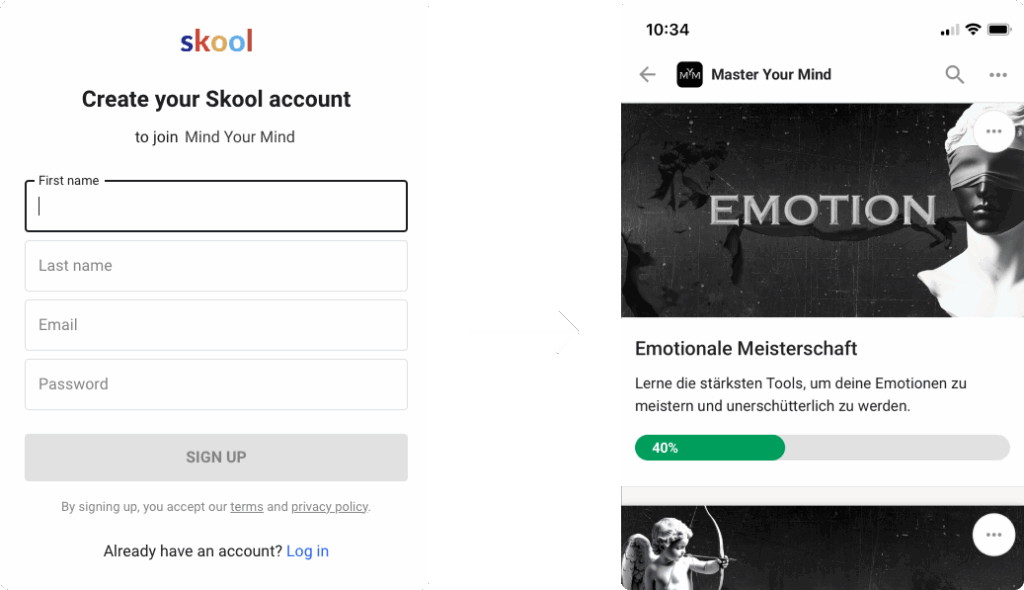Click the skool logo
Viewport: 1024px width, 590px height.
click(216, 41)
